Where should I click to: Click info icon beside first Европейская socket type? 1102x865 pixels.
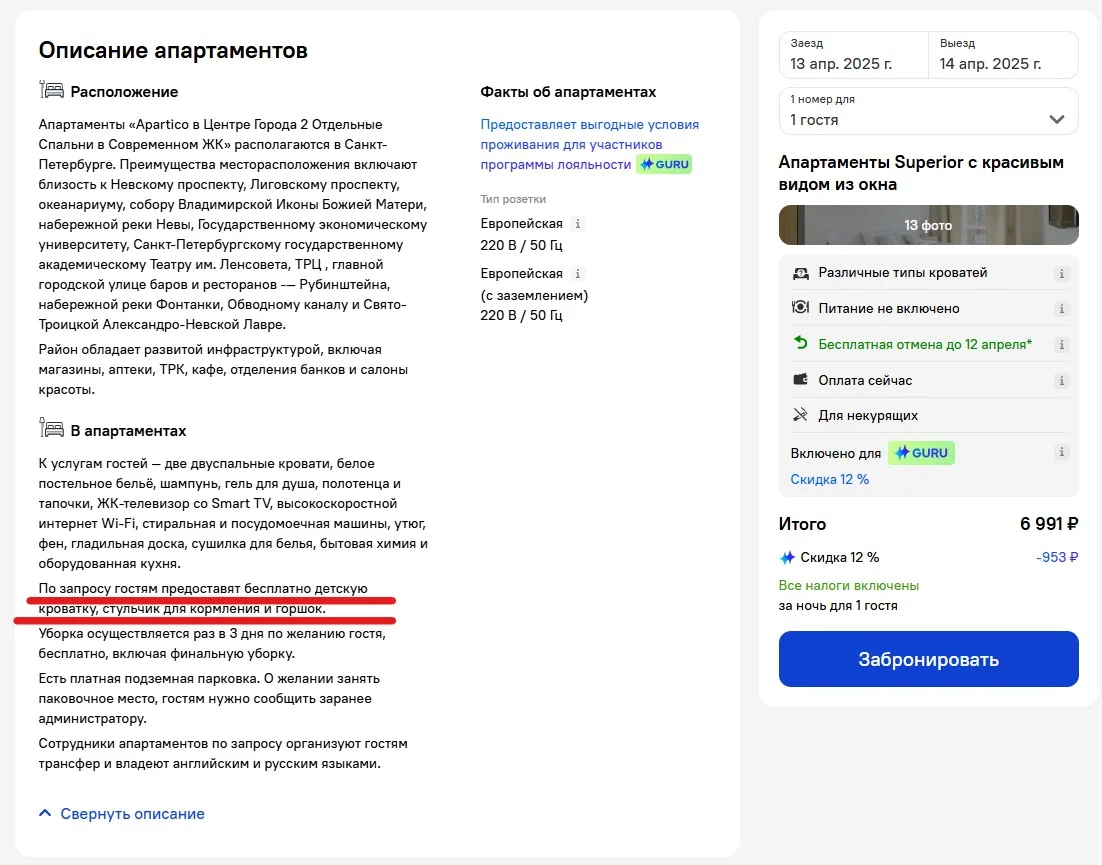click(x=578, y=223)
